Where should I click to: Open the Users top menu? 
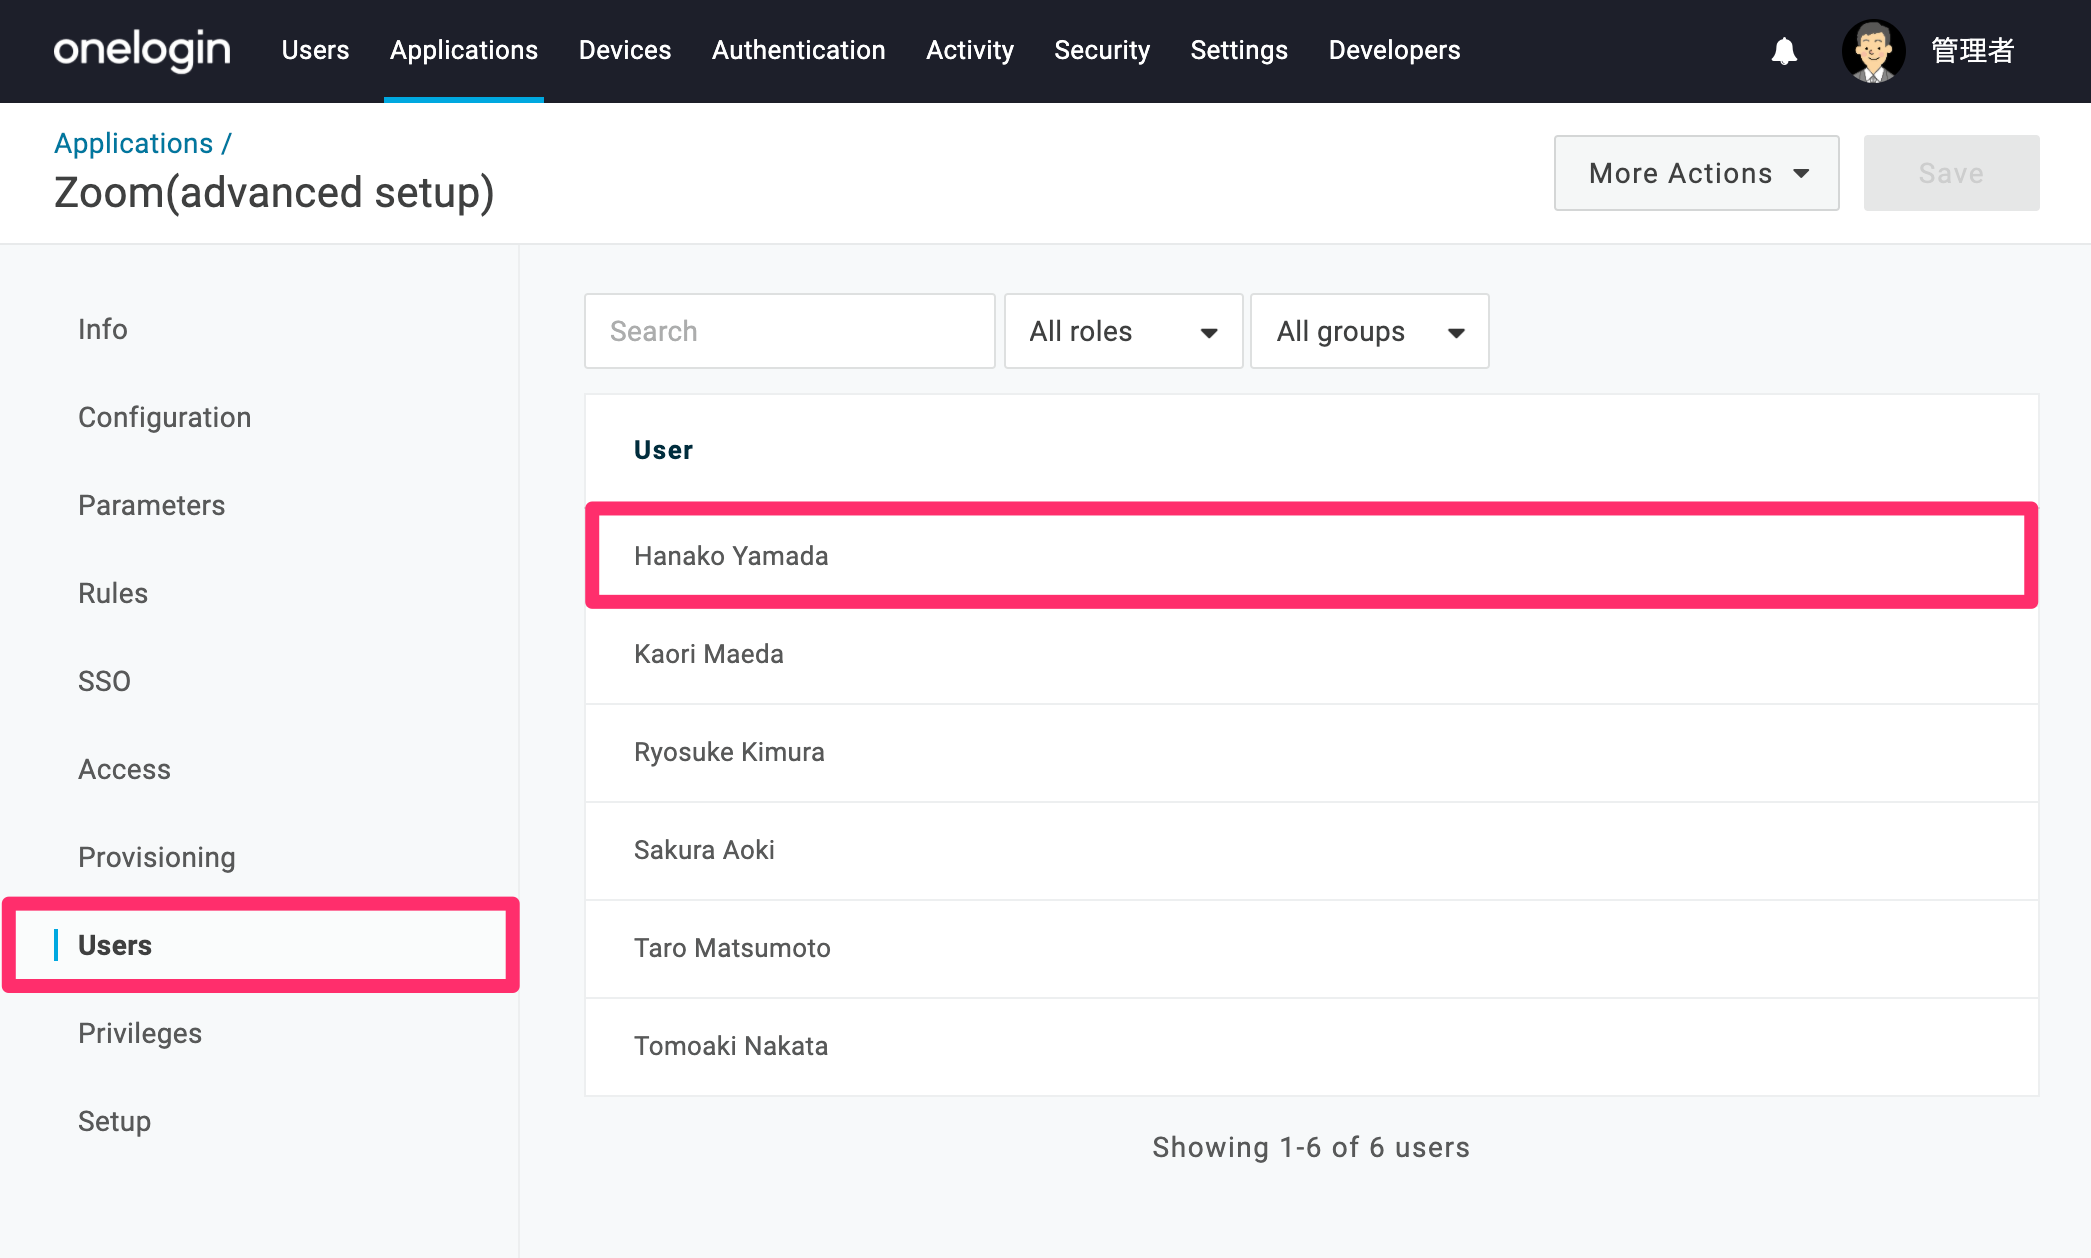pyautogui.click(x=315, y=50)
